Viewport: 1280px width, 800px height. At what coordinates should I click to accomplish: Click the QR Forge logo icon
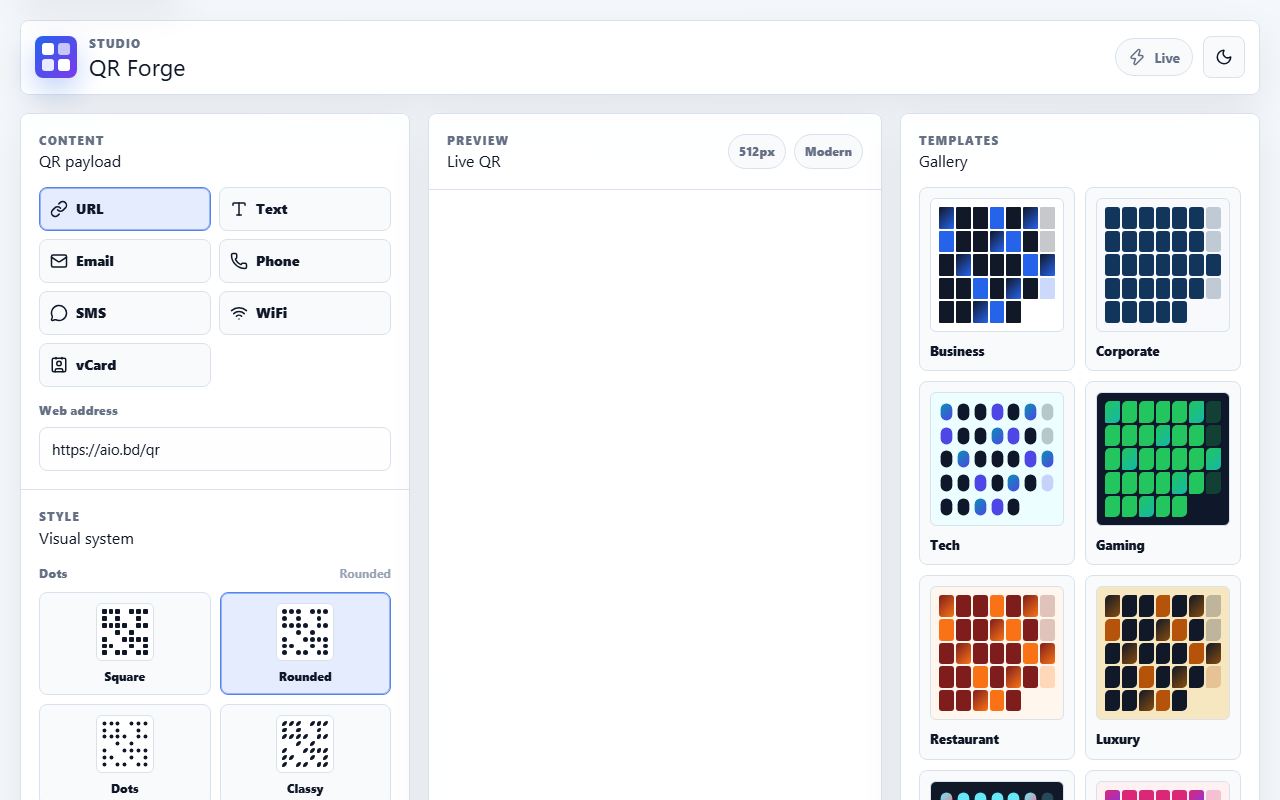coord(56,57)
